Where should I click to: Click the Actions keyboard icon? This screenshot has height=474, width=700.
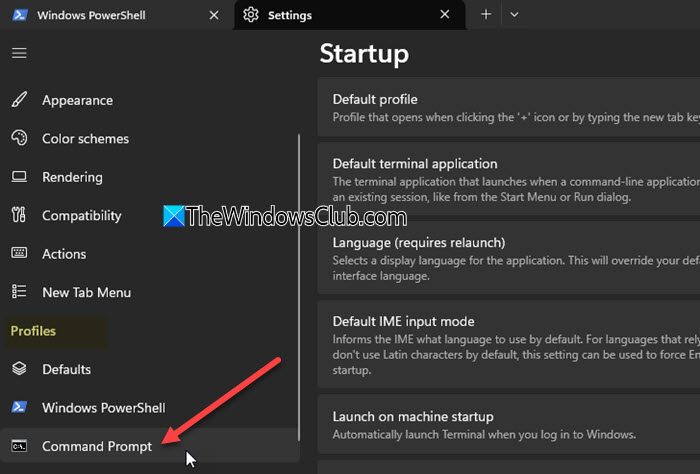(x=19, y=253)
